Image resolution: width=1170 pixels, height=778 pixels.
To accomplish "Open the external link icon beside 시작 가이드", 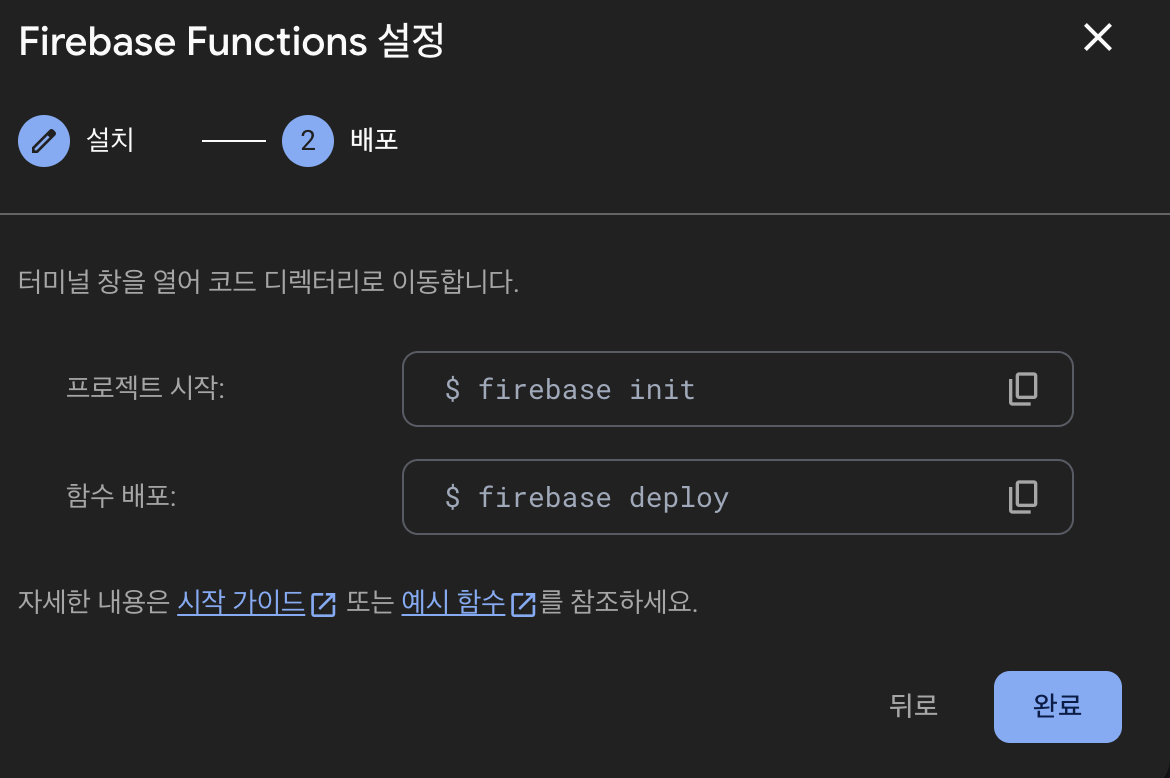I will coord(321,604).
